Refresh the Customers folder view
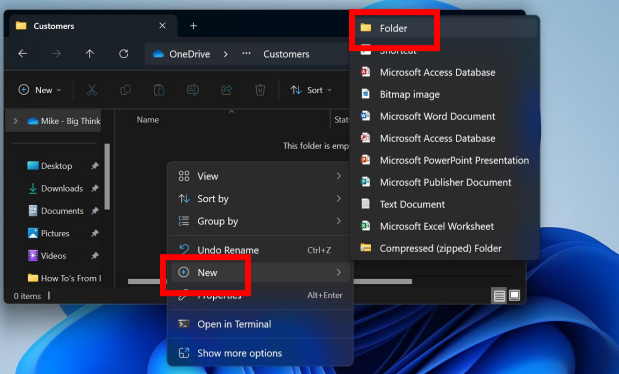The width and height of the screenshot is (619, 374). point(124,54)
